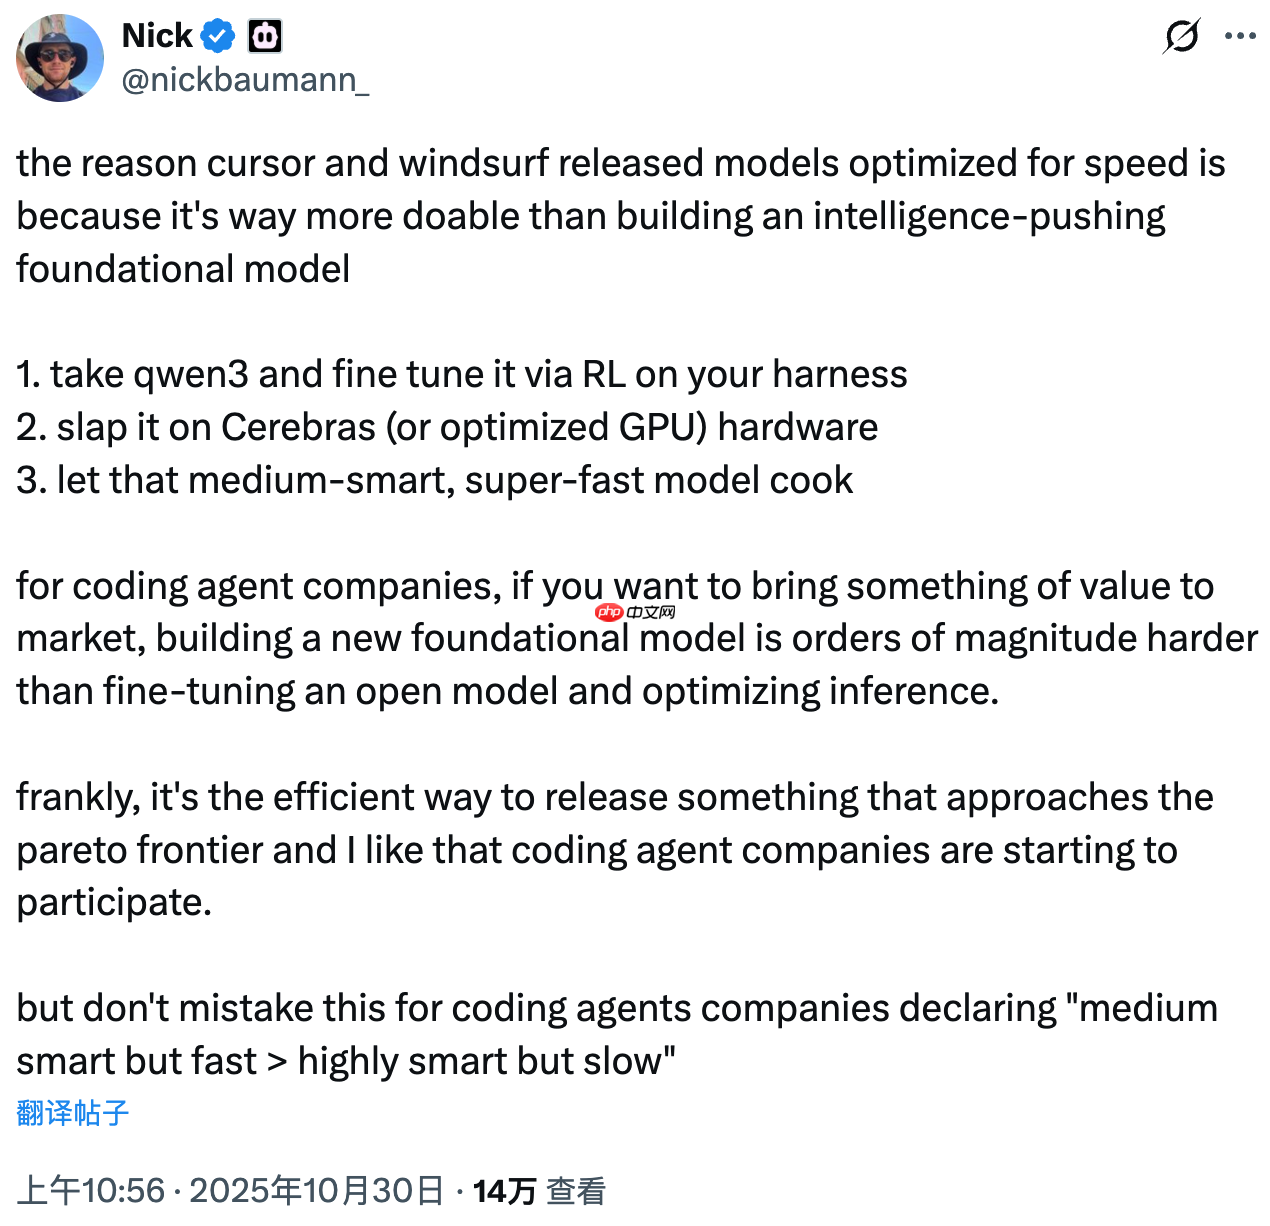
Task: Tap the Grok analysis icon to summarize the post
Action: (1180, 34)
